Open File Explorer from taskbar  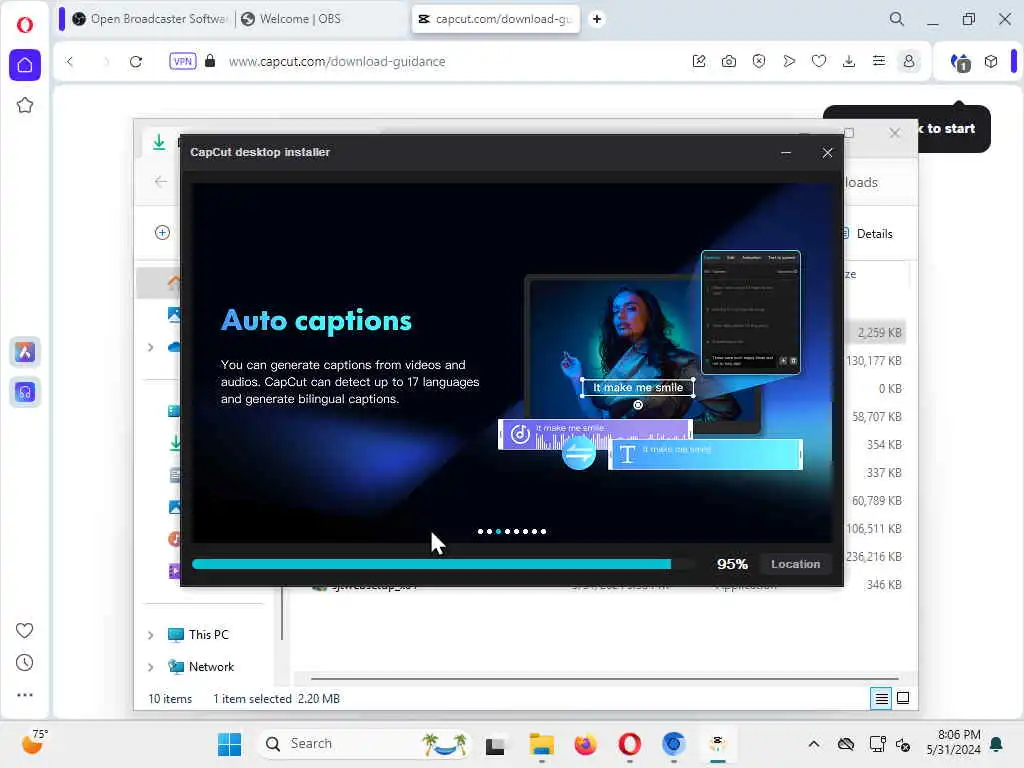541,744
